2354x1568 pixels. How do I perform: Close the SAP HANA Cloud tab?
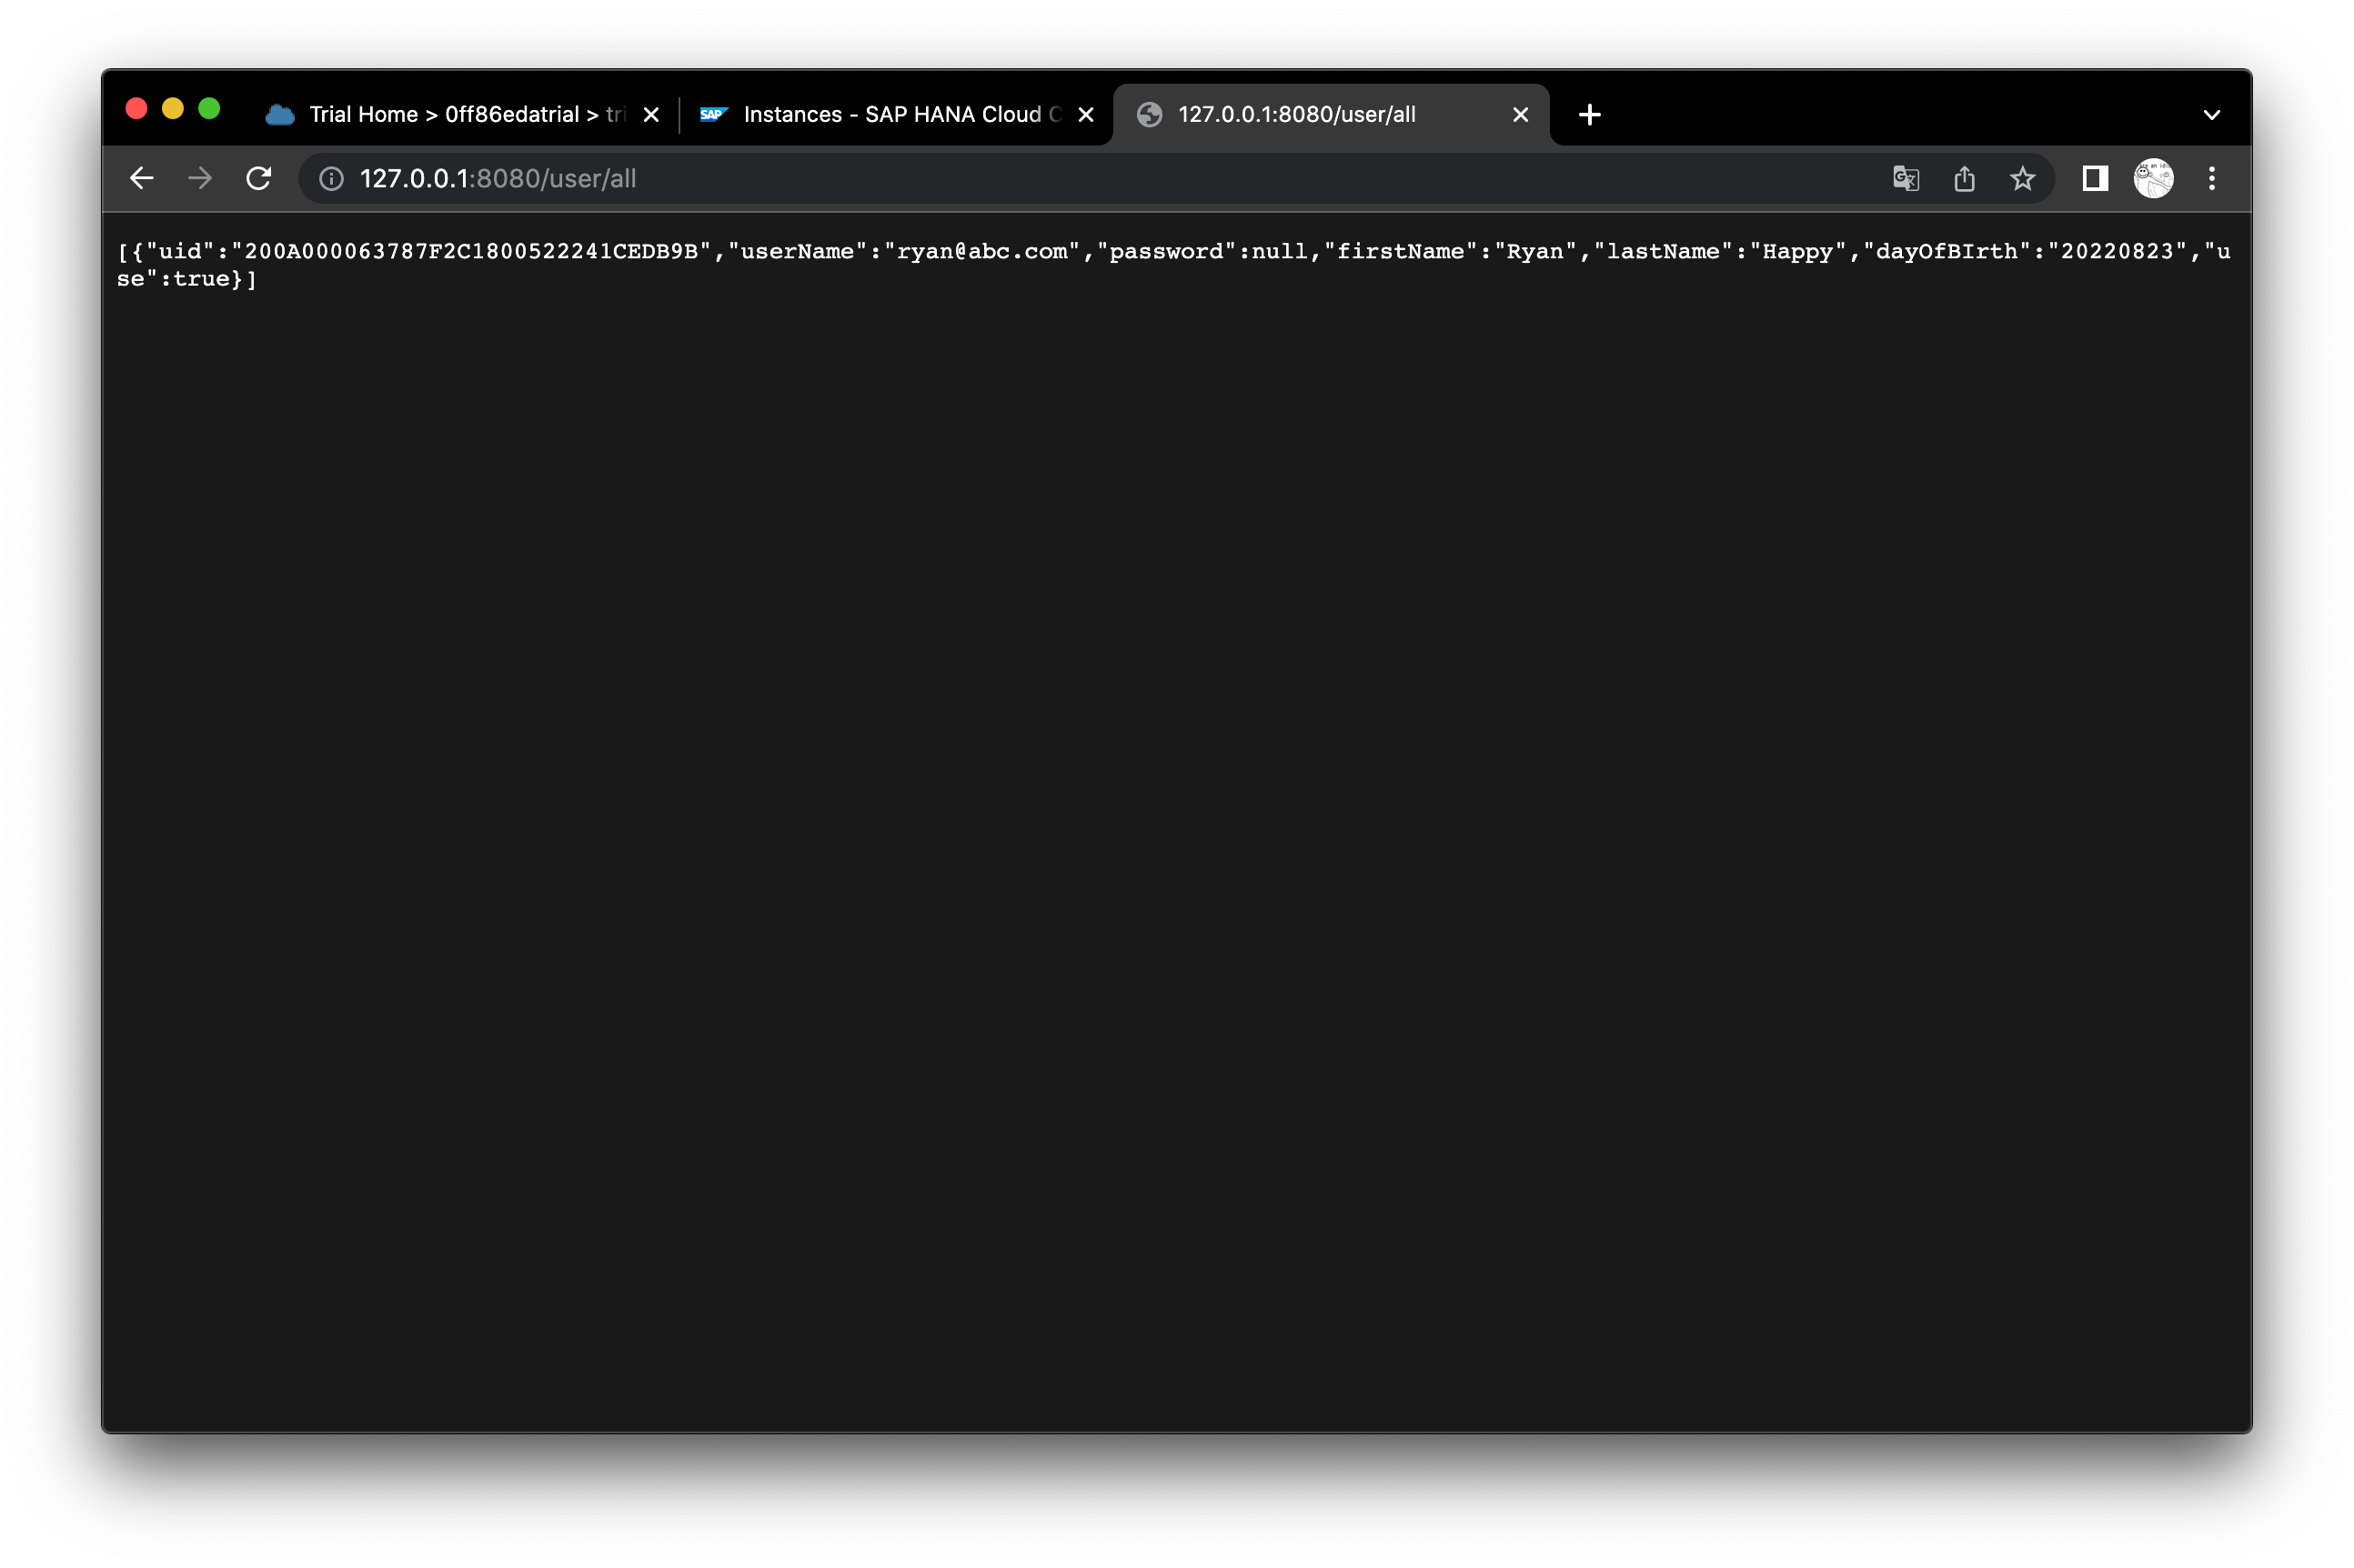coord(1086,115)
